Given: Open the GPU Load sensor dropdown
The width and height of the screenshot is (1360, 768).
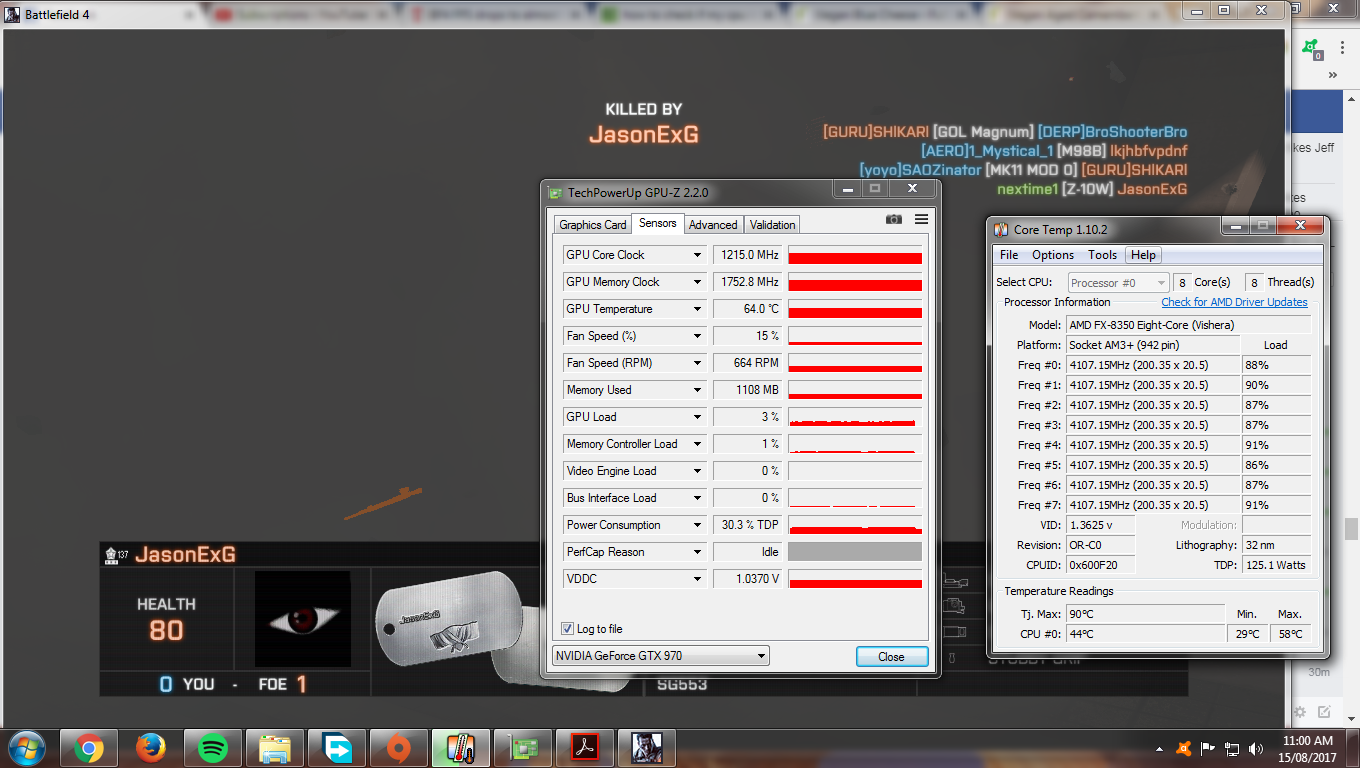Looking at the screenshot, I should (697, 417).
